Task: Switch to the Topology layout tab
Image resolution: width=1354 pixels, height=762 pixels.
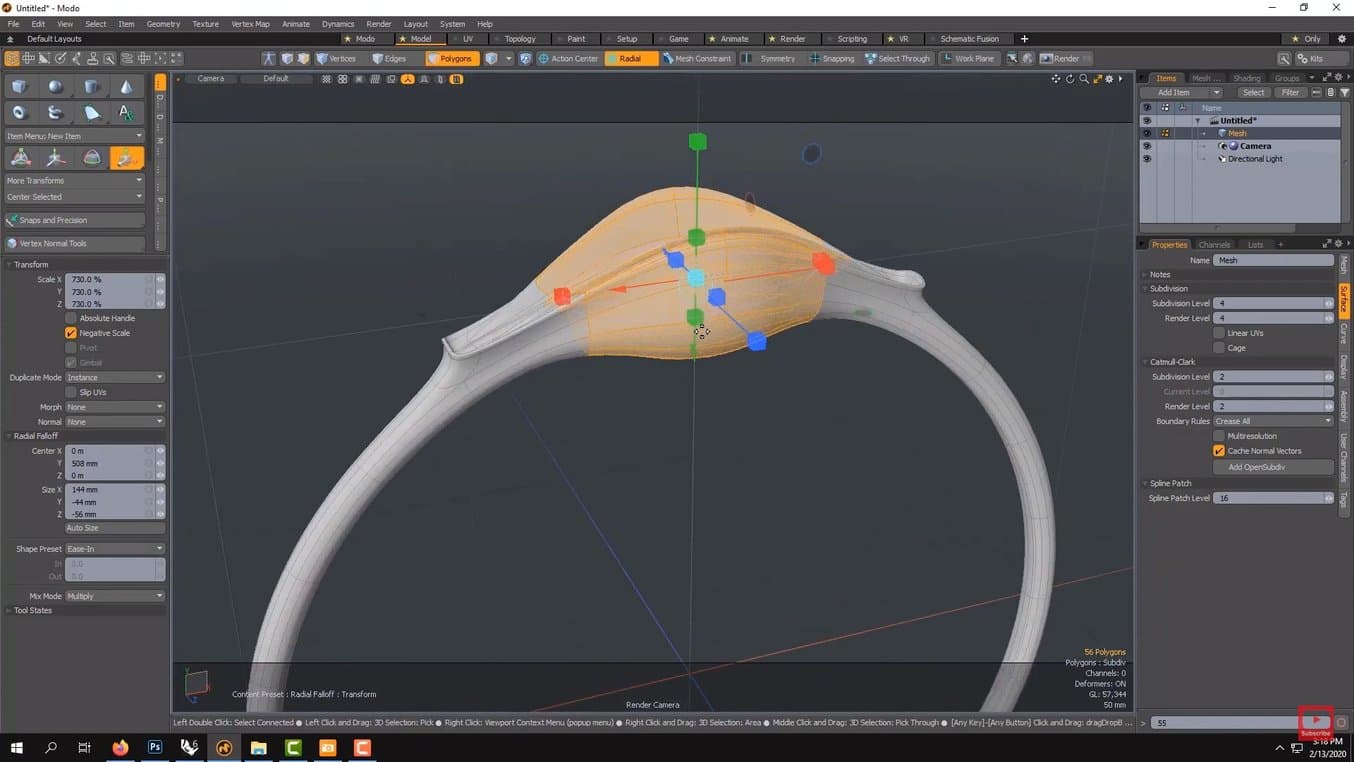Action: coord(519,39)
